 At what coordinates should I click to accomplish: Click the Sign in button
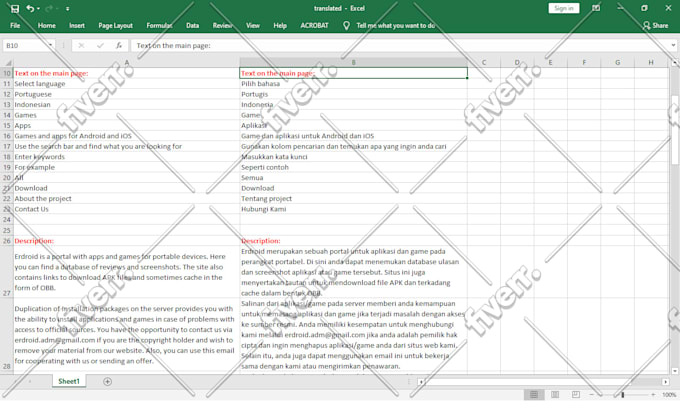click(x=563, y=8)
